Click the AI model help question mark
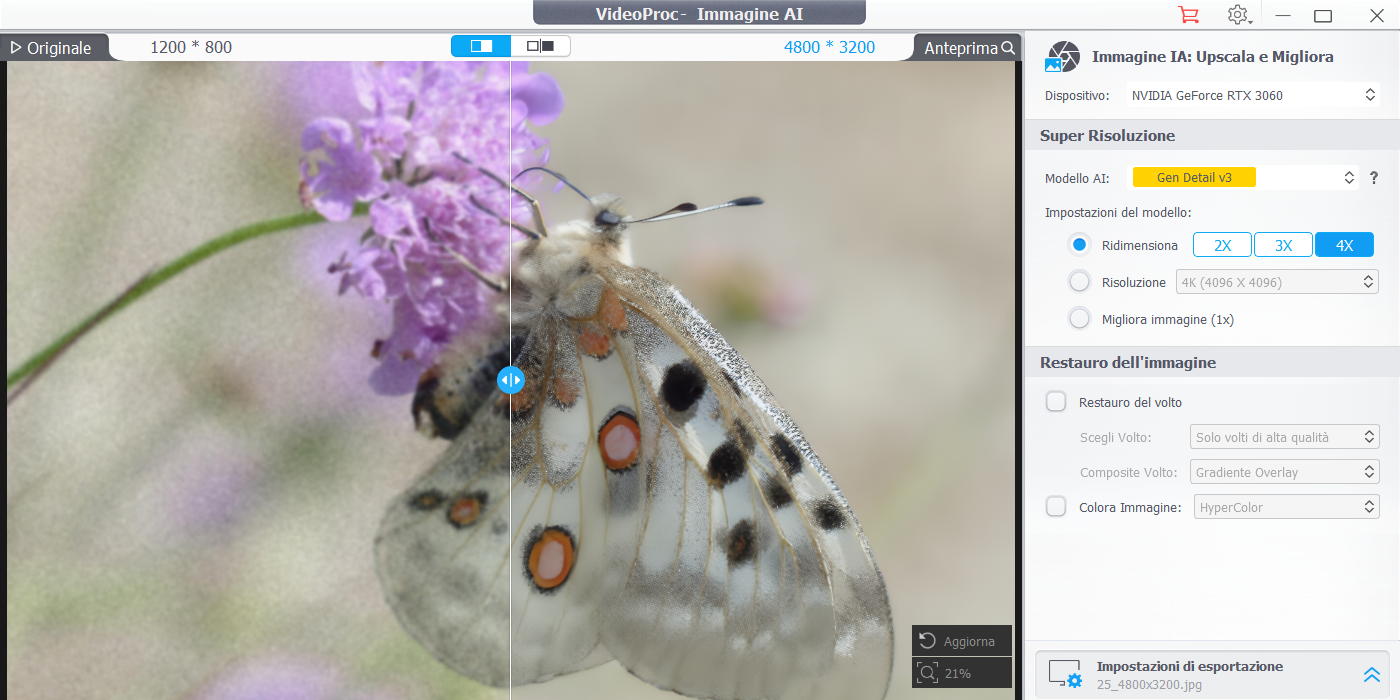Viewport: 1400px width, 700px height. 1374,178
